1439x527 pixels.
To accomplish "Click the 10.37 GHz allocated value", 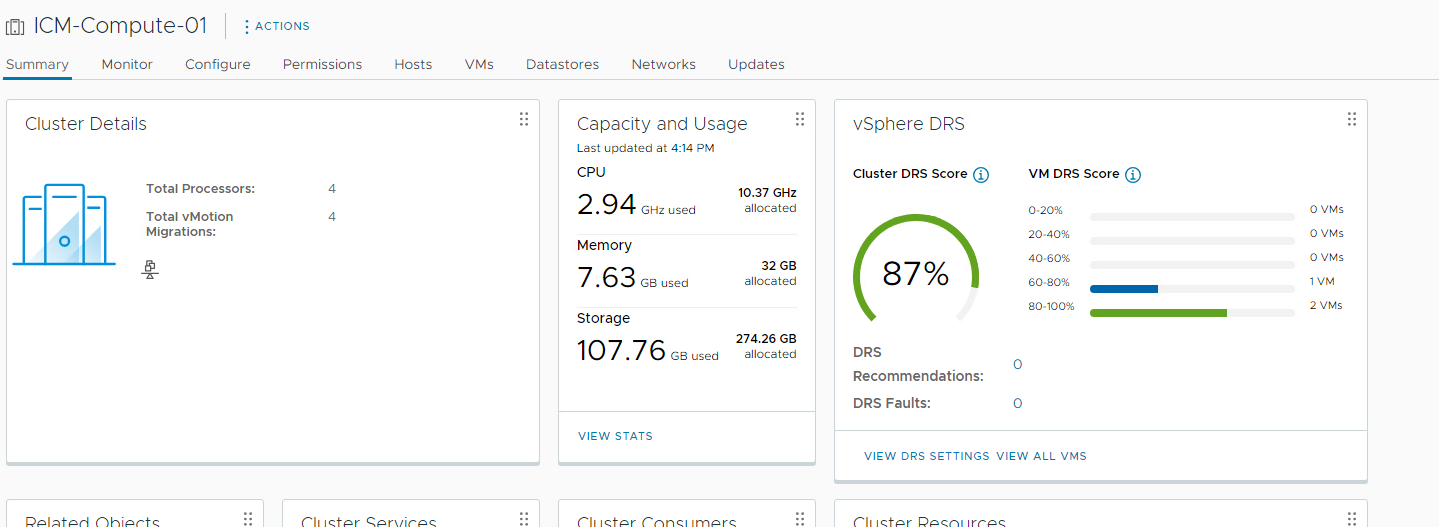I will coord(767,200).
